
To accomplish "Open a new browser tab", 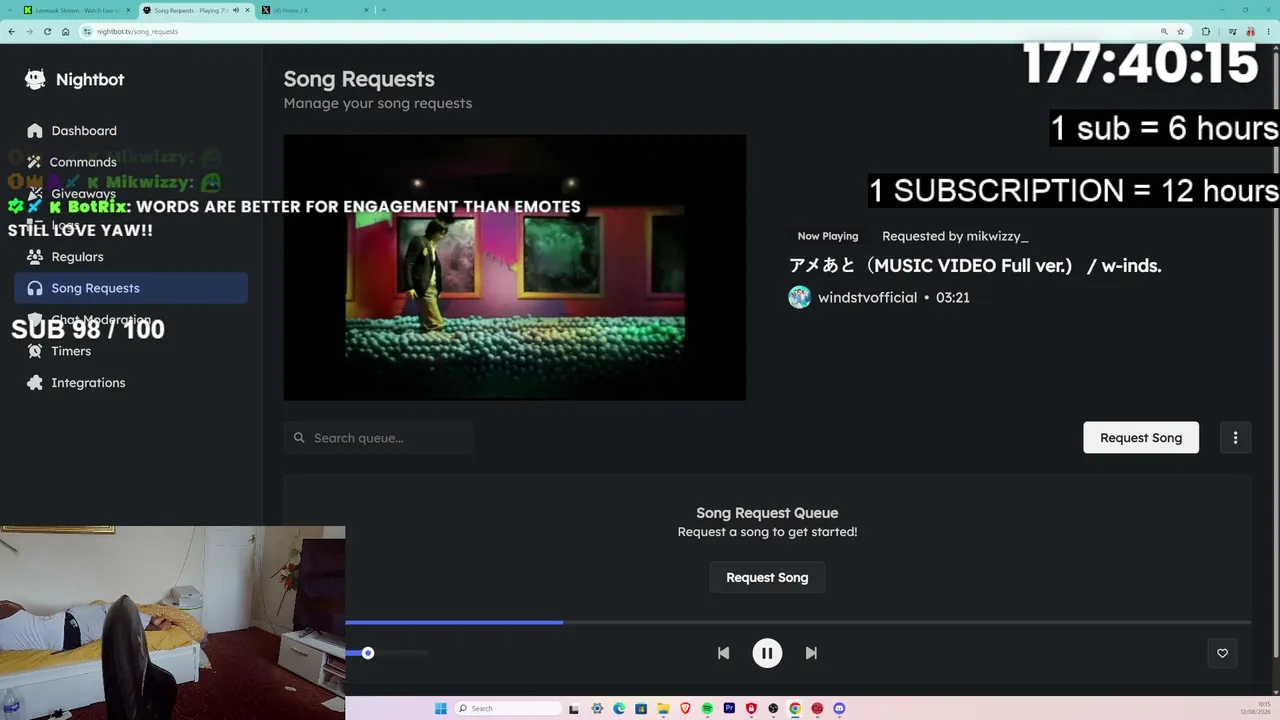I will pos(384,10).
